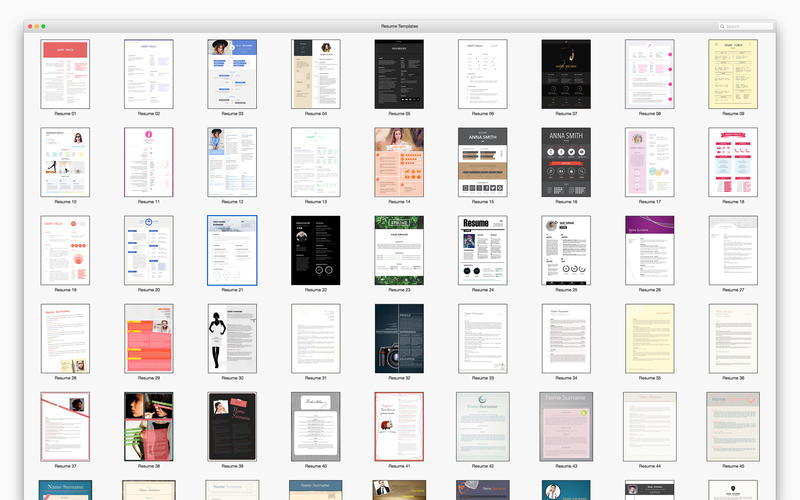
Task: Select the gray framed Resume 40 template
Action: tap(316, 427)
